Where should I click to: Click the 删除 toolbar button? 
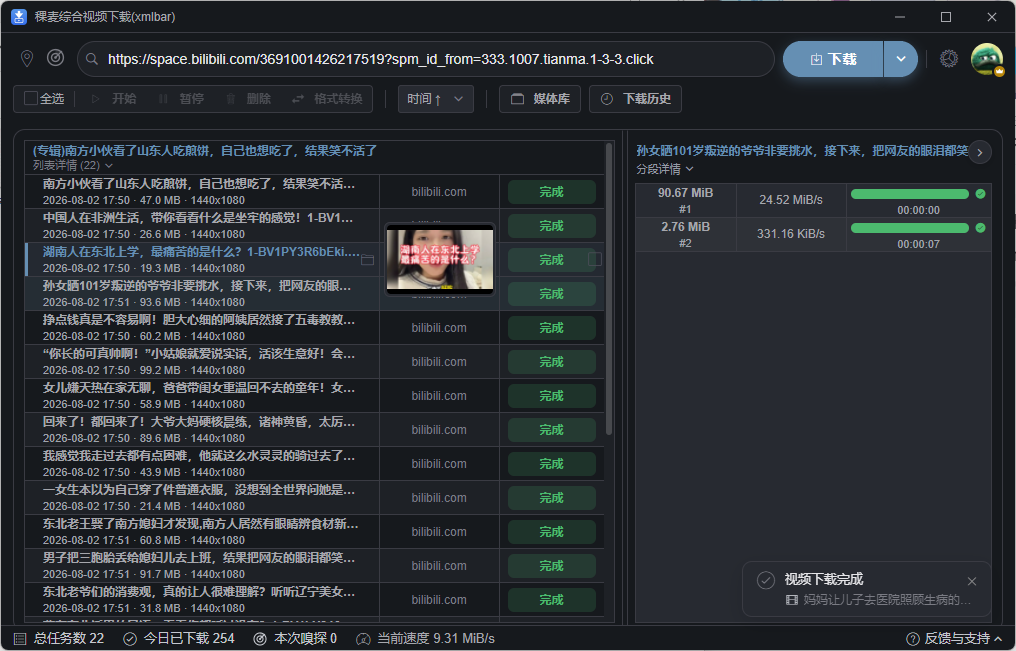pyautogui.click(x=248, y=98)
